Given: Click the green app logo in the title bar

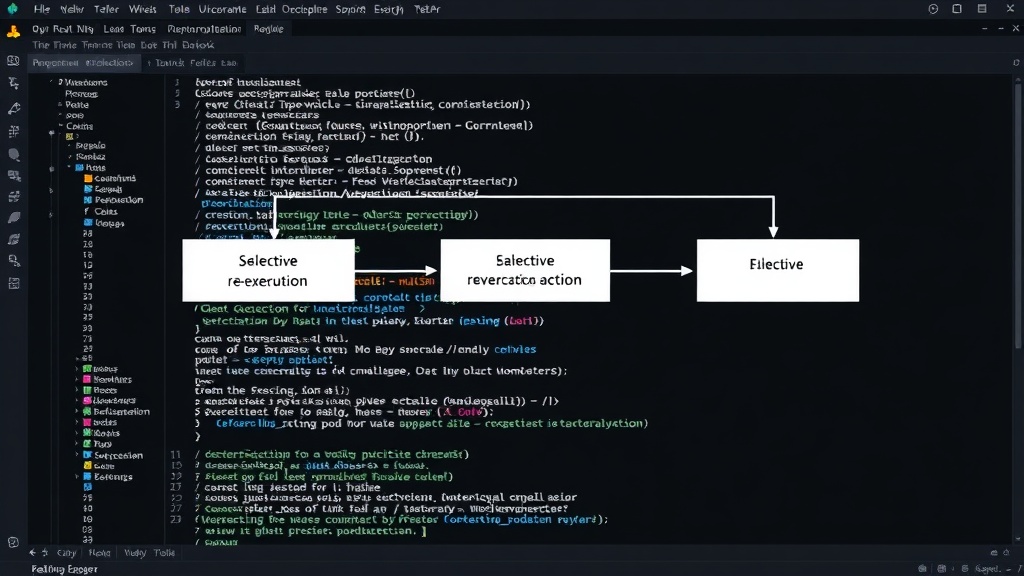Looking at the screenshot, I should tap(12, 9).
